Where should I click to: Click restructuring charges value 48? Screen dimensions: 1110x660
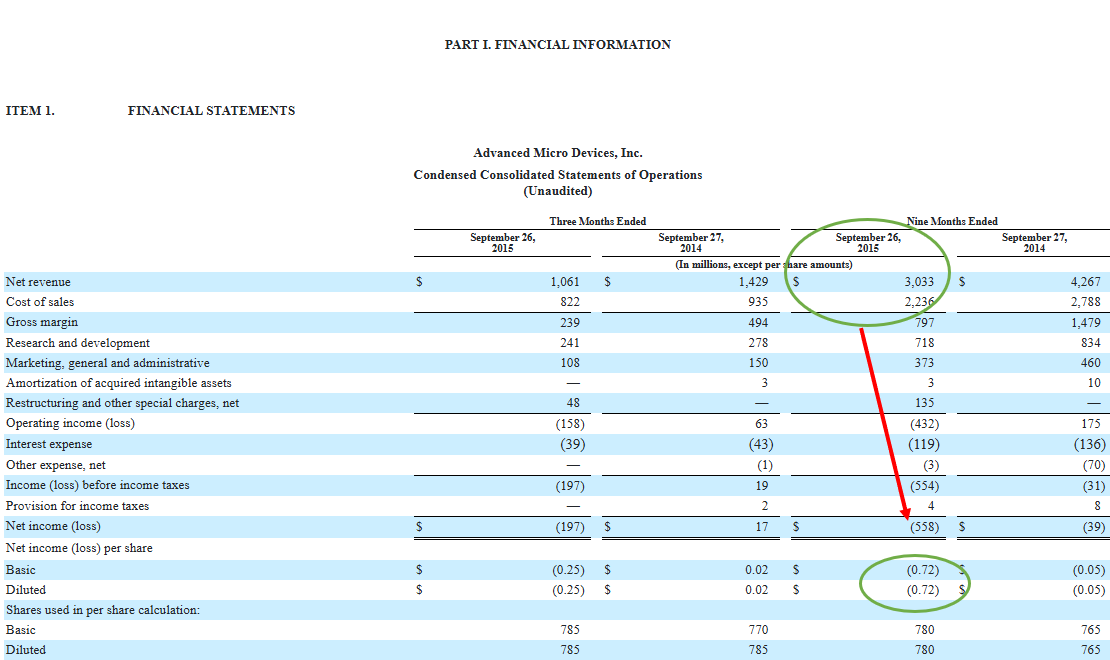pyautogui.click(x=573, y=403)
